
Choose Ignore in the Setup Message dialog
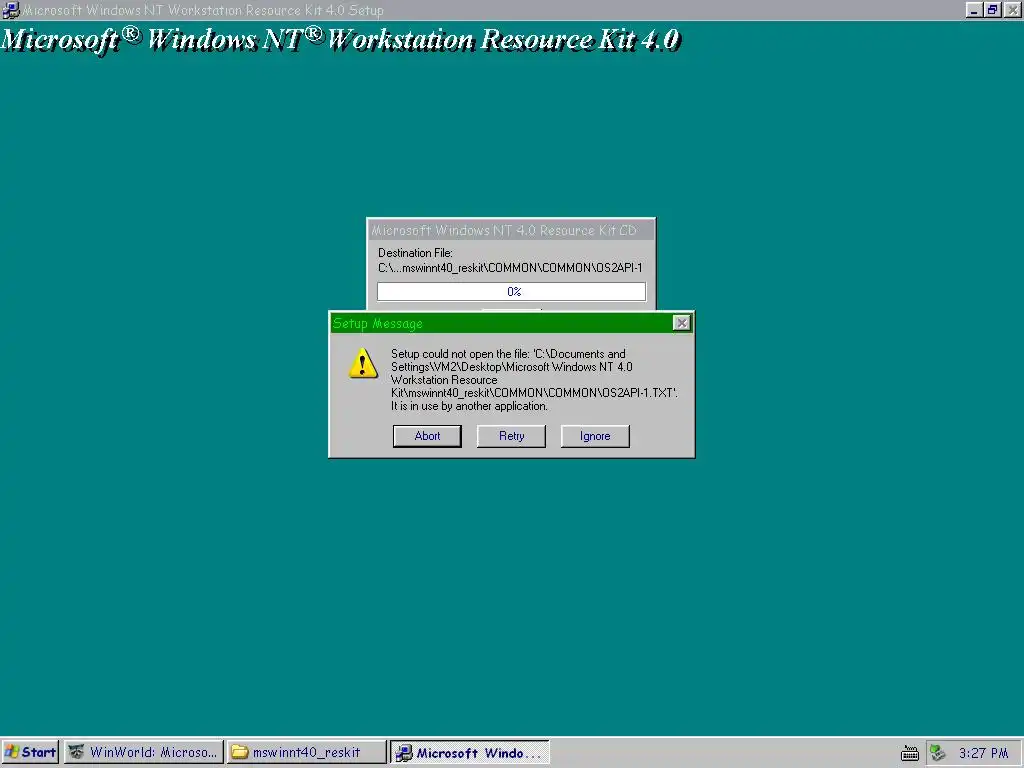click(x=595, y=436)
